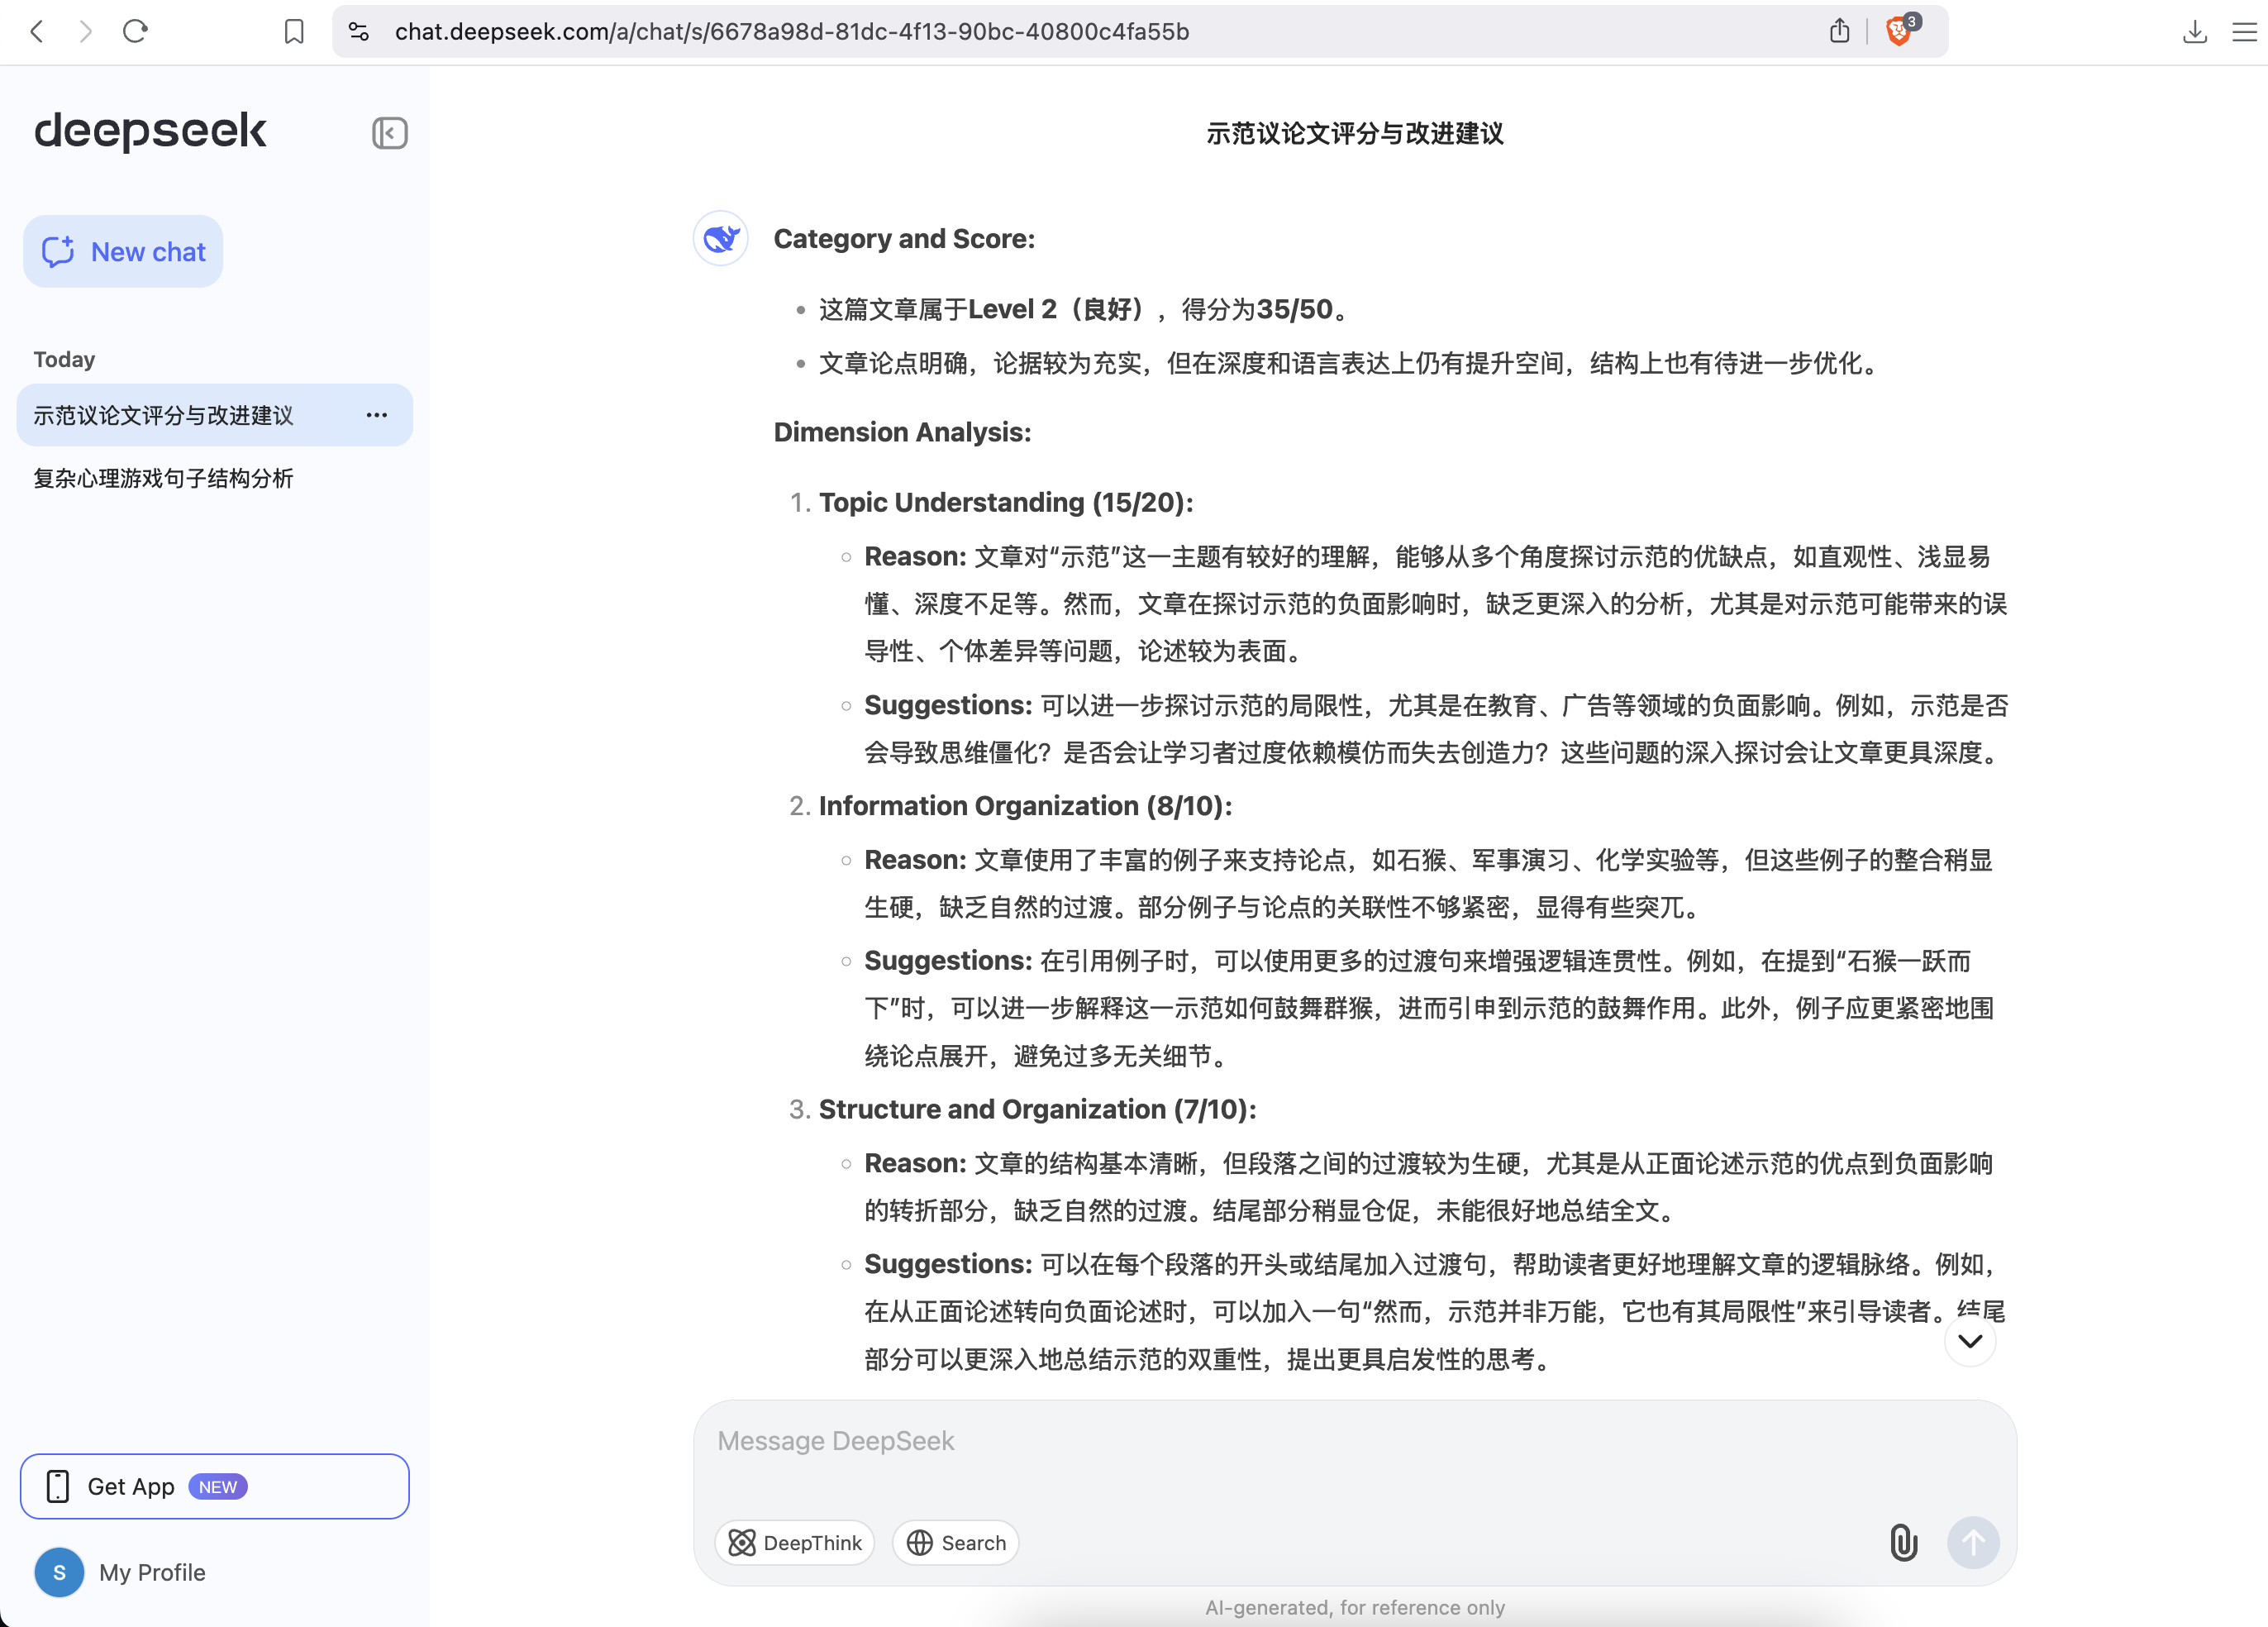The height and width of the screenshot is (1627, 2268).
Task: Open the 复杂心理游戏句子结构分析 chat
Action: [163, 478]
